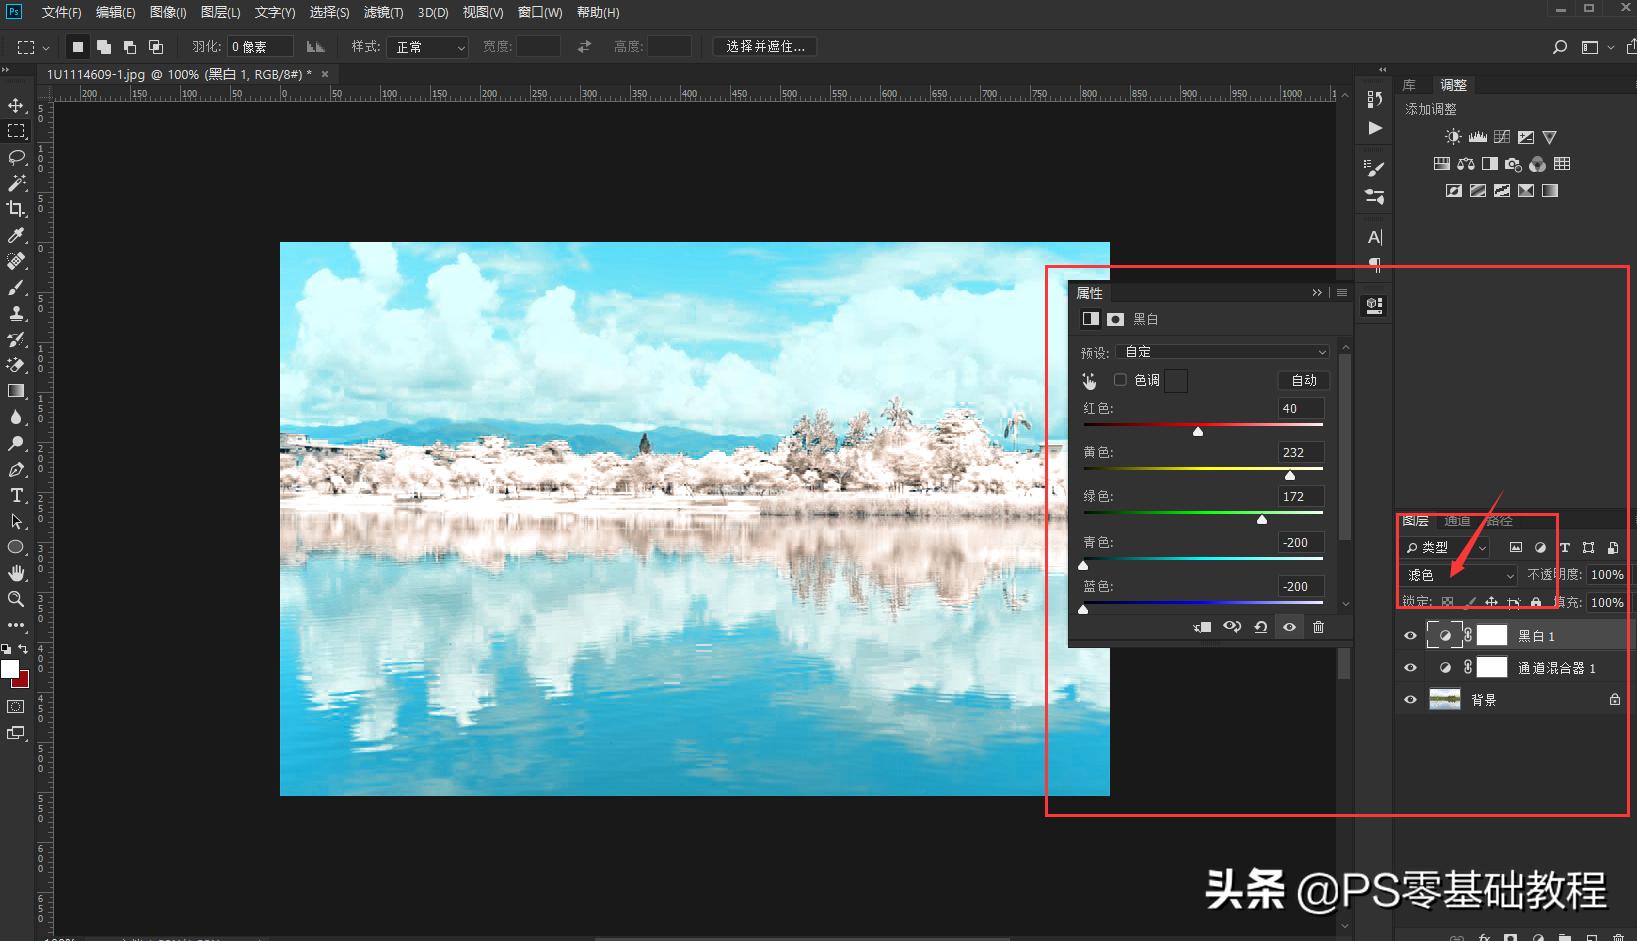Image resolution: width=1637 pixels, height=941 pixels.
Task: Open the 样式 style dropdown
Action: pos(428,47)
